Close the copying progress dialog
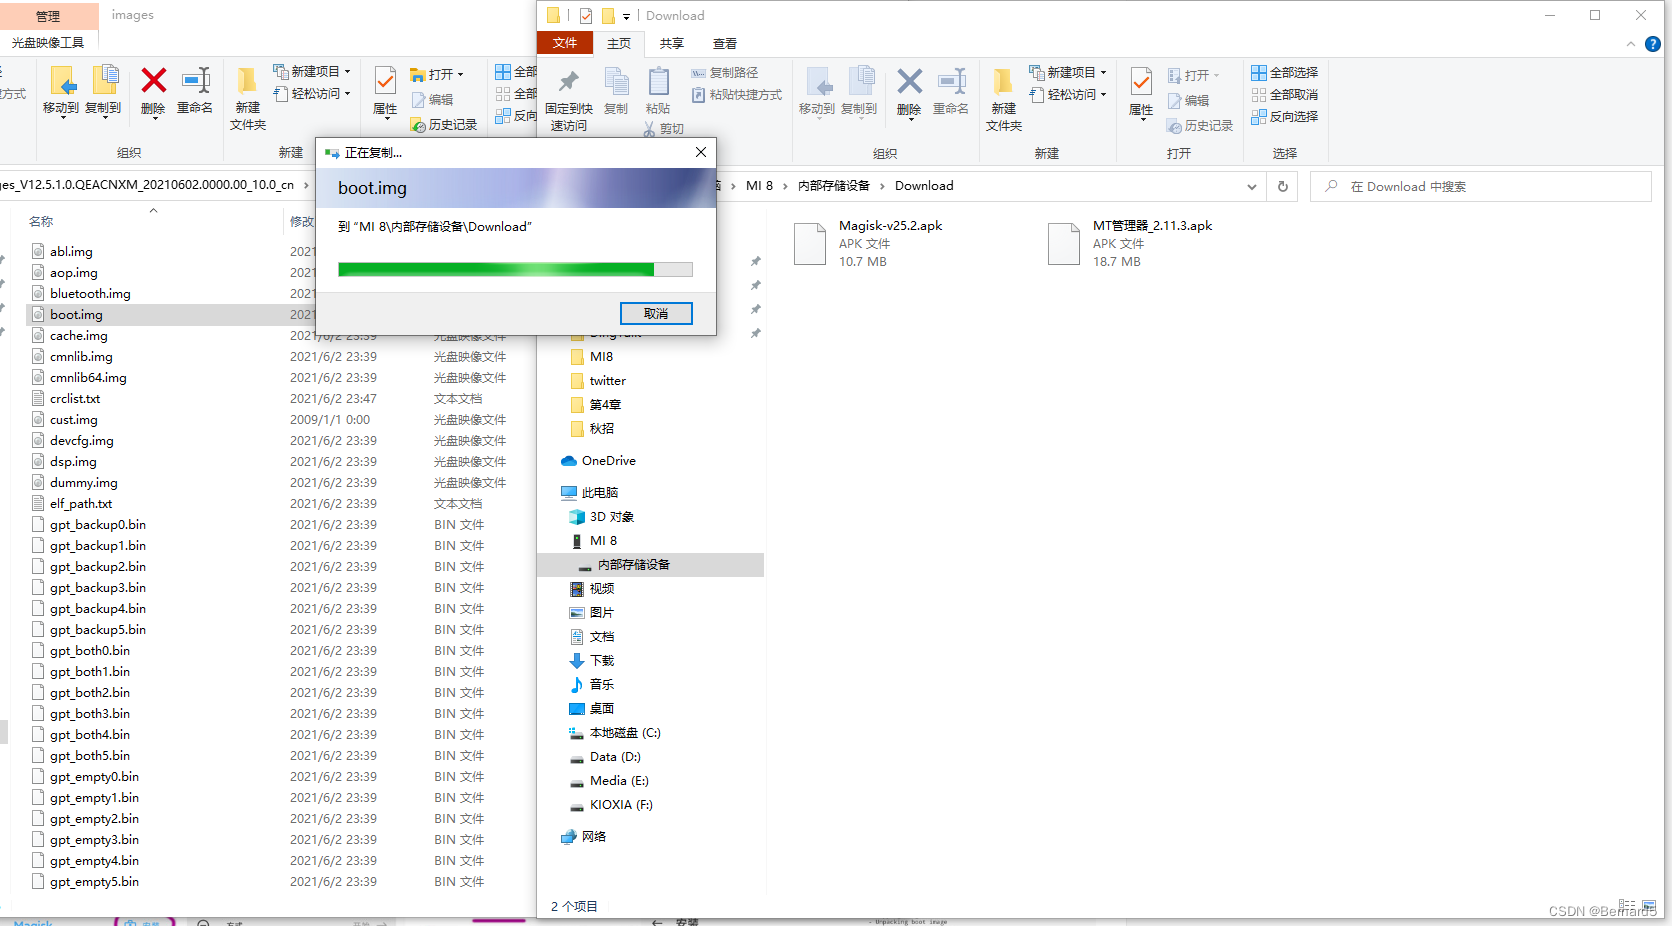The width and height of the screenshot is (1672, 926). click(701, 152)
